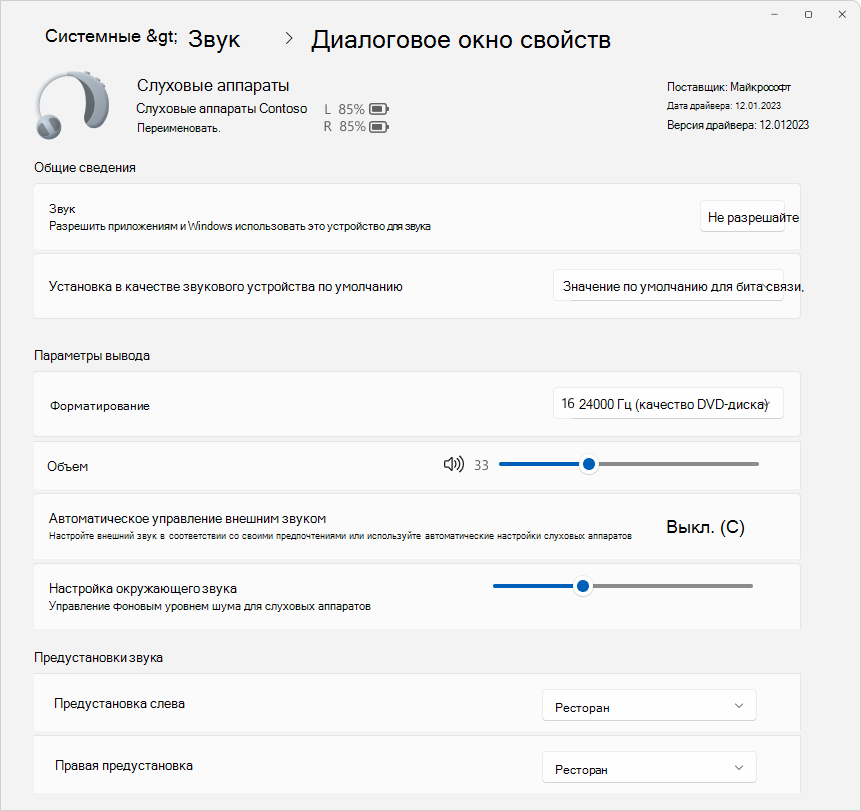Minimize the settings window
This screenshot has width=861, height=811.
tap(774, 14)
